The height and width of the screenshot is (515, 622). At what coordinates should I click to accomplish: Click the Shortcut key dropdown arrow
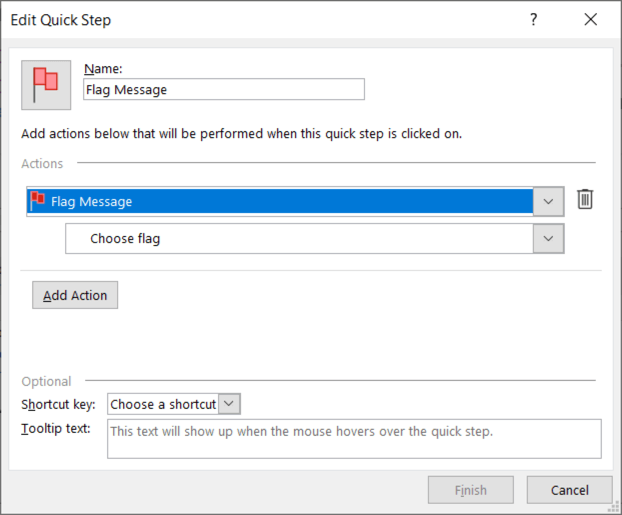(x=230, y=404)
